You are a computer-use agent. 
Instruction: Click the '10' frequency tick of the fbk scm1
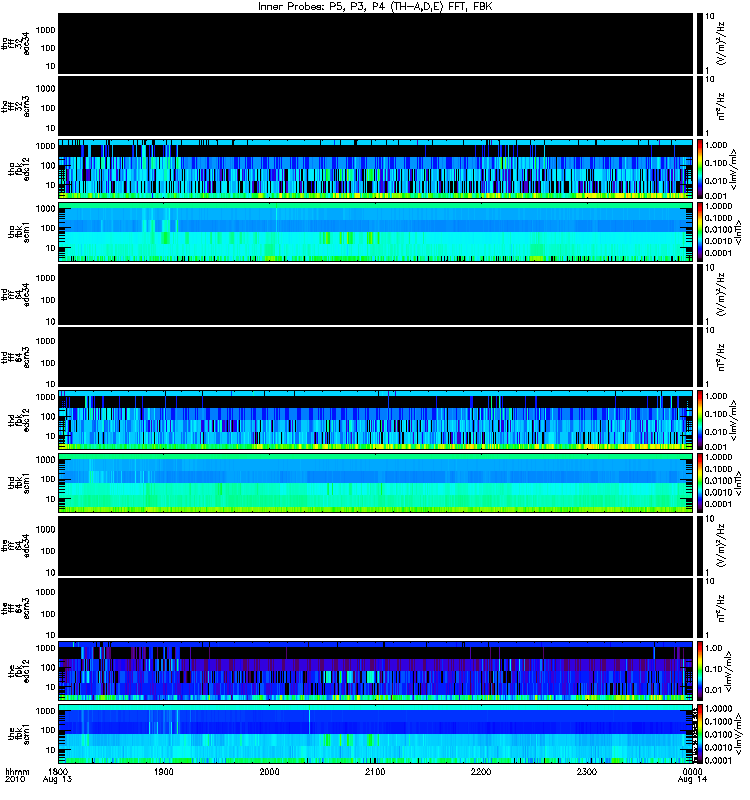tap(51, 750)
